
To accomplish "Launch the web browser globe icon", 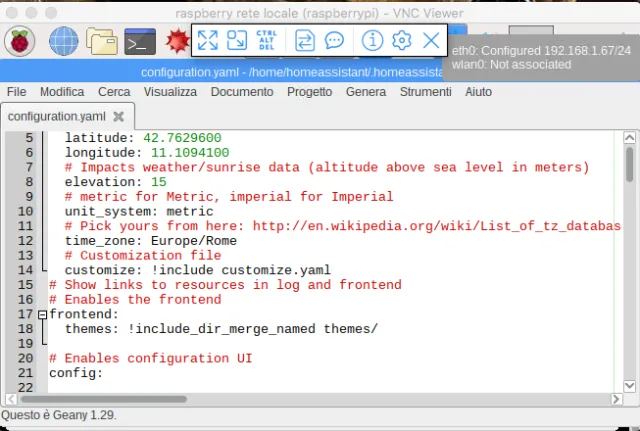I will point(63,41).
